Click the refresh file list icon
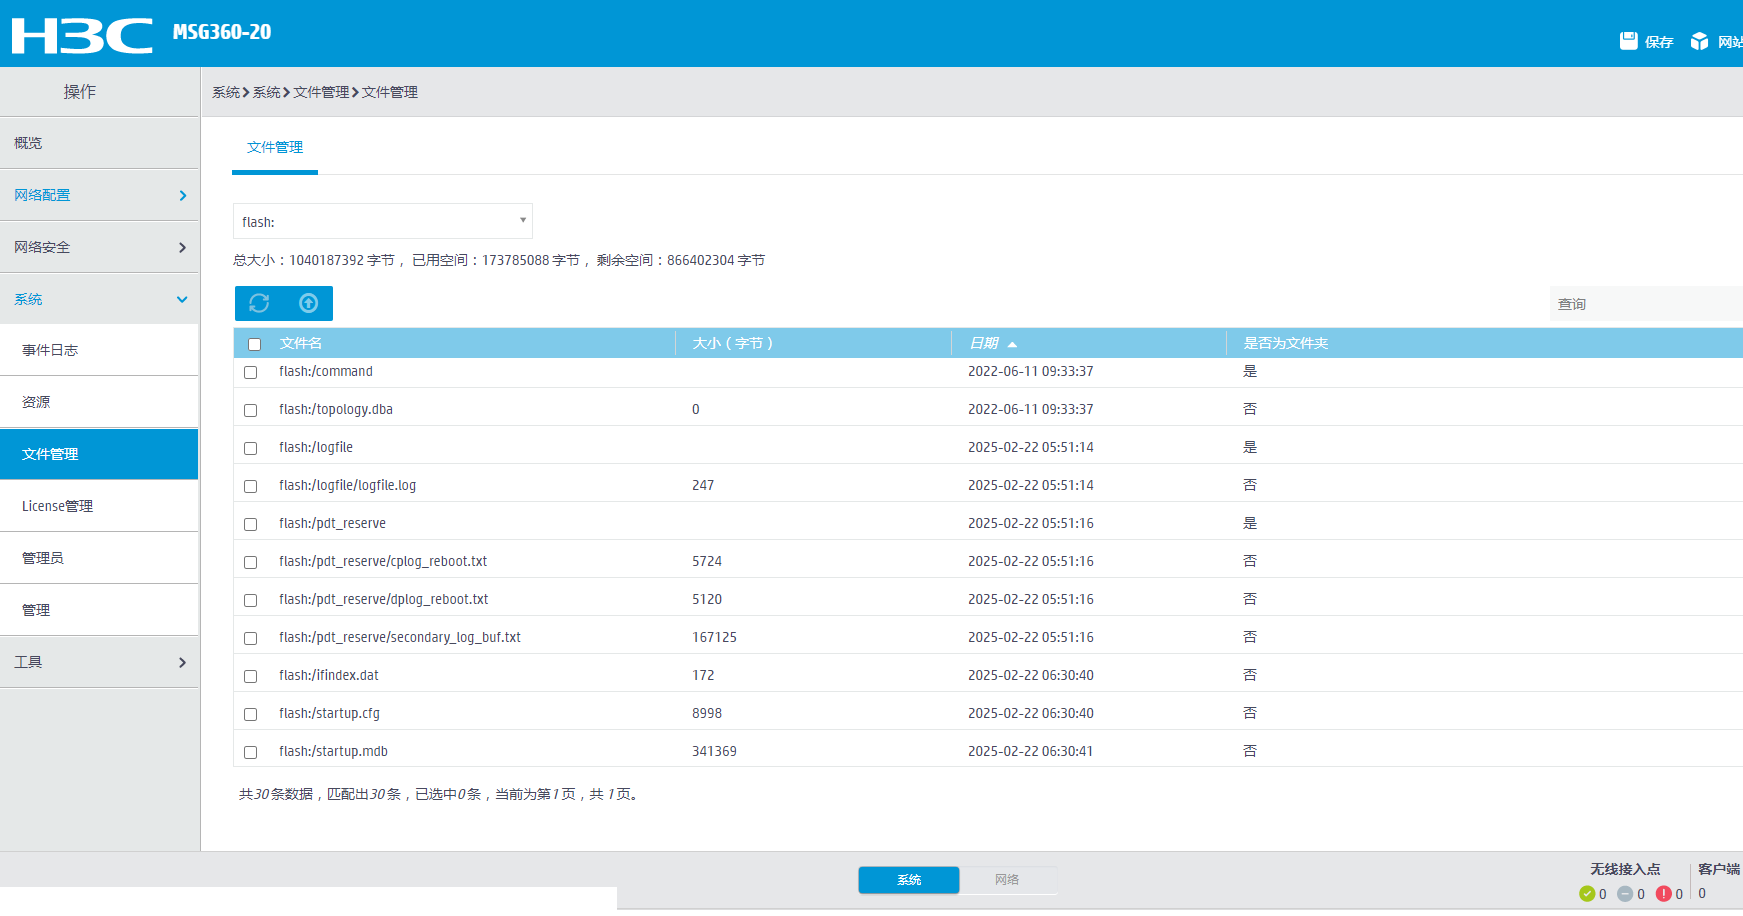 259,303
